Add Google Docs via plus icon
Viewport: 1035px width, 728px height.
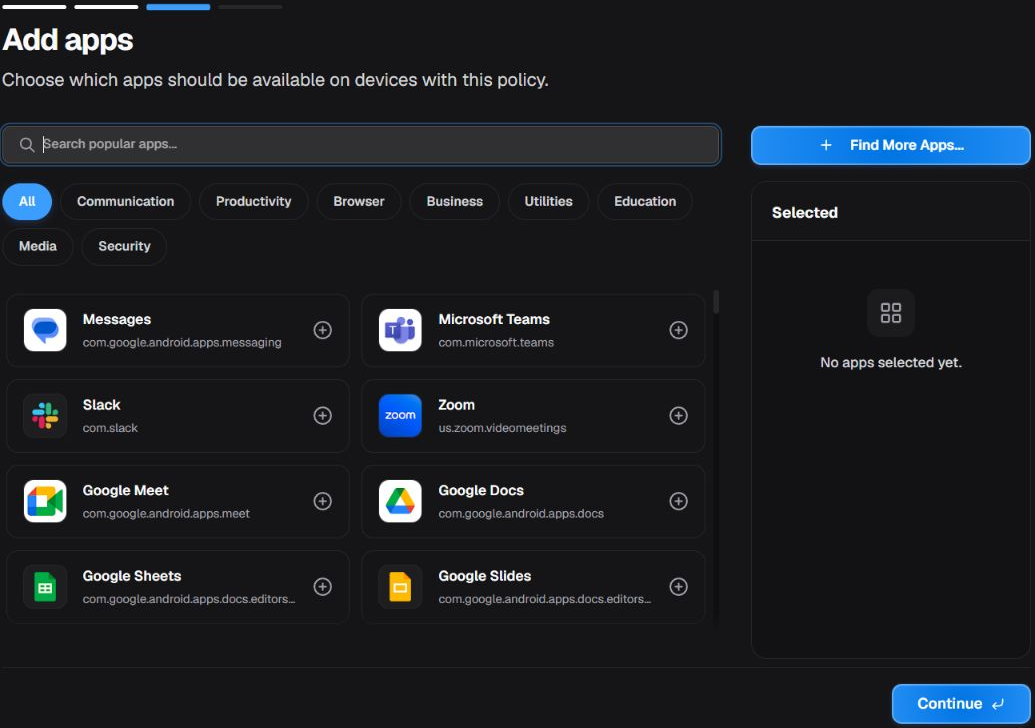pos(678,501)
